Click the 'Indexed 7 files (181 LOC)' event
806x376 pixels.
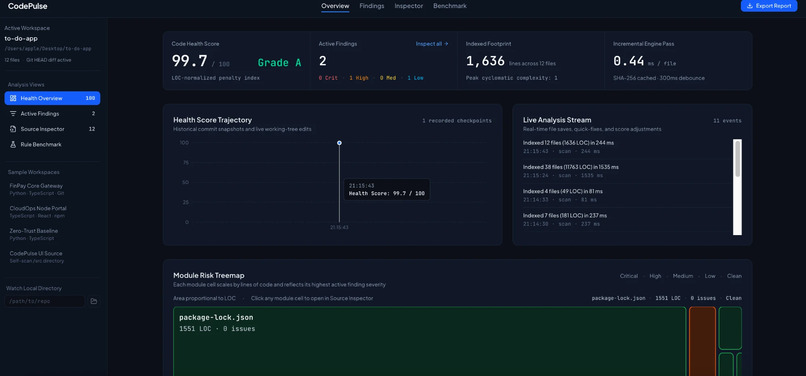(x=564, y=215)
